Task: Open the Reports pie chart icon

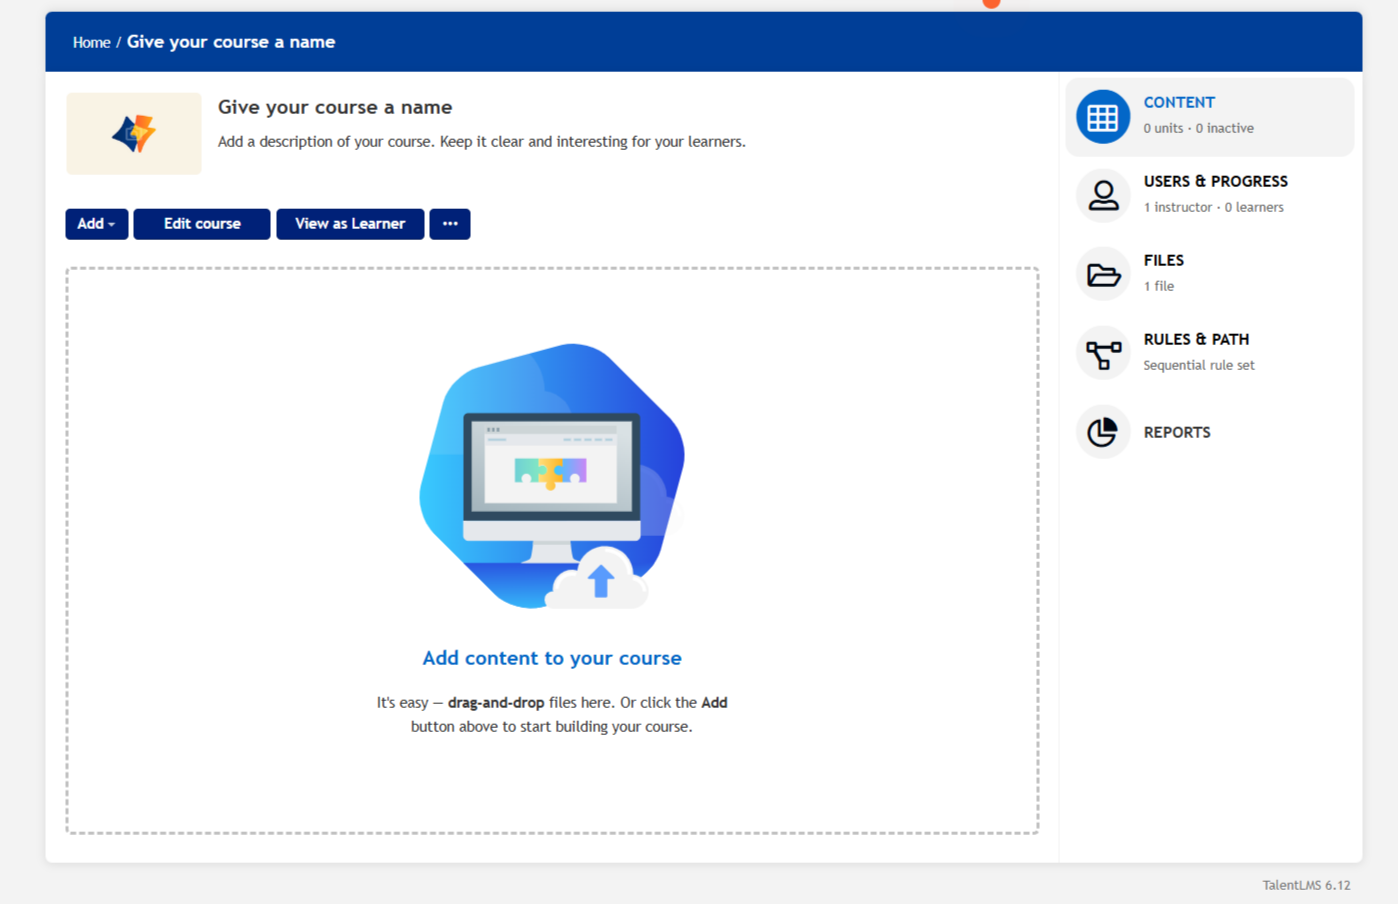Action: 1102,432
